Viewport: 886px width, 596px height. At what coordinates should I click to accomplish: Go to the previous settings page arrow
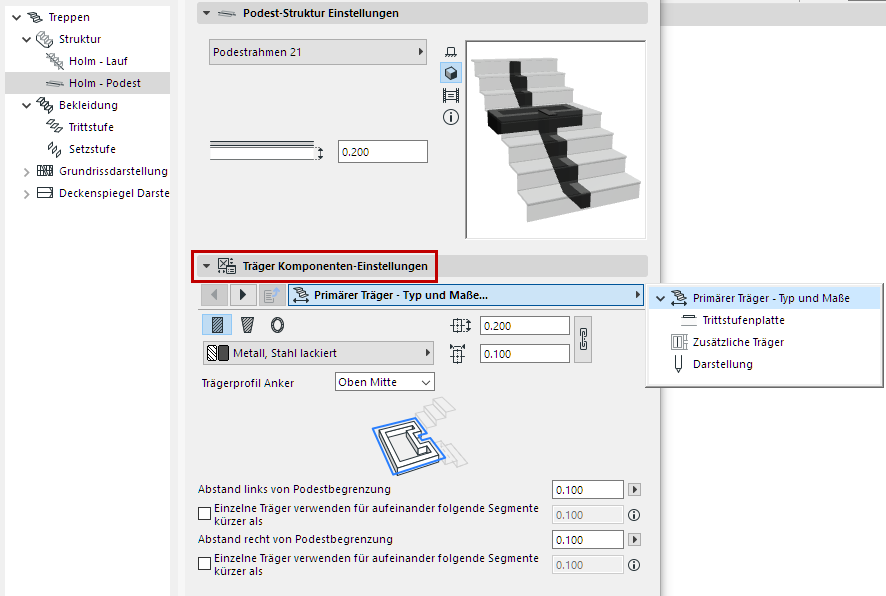(x=214, y=295)
